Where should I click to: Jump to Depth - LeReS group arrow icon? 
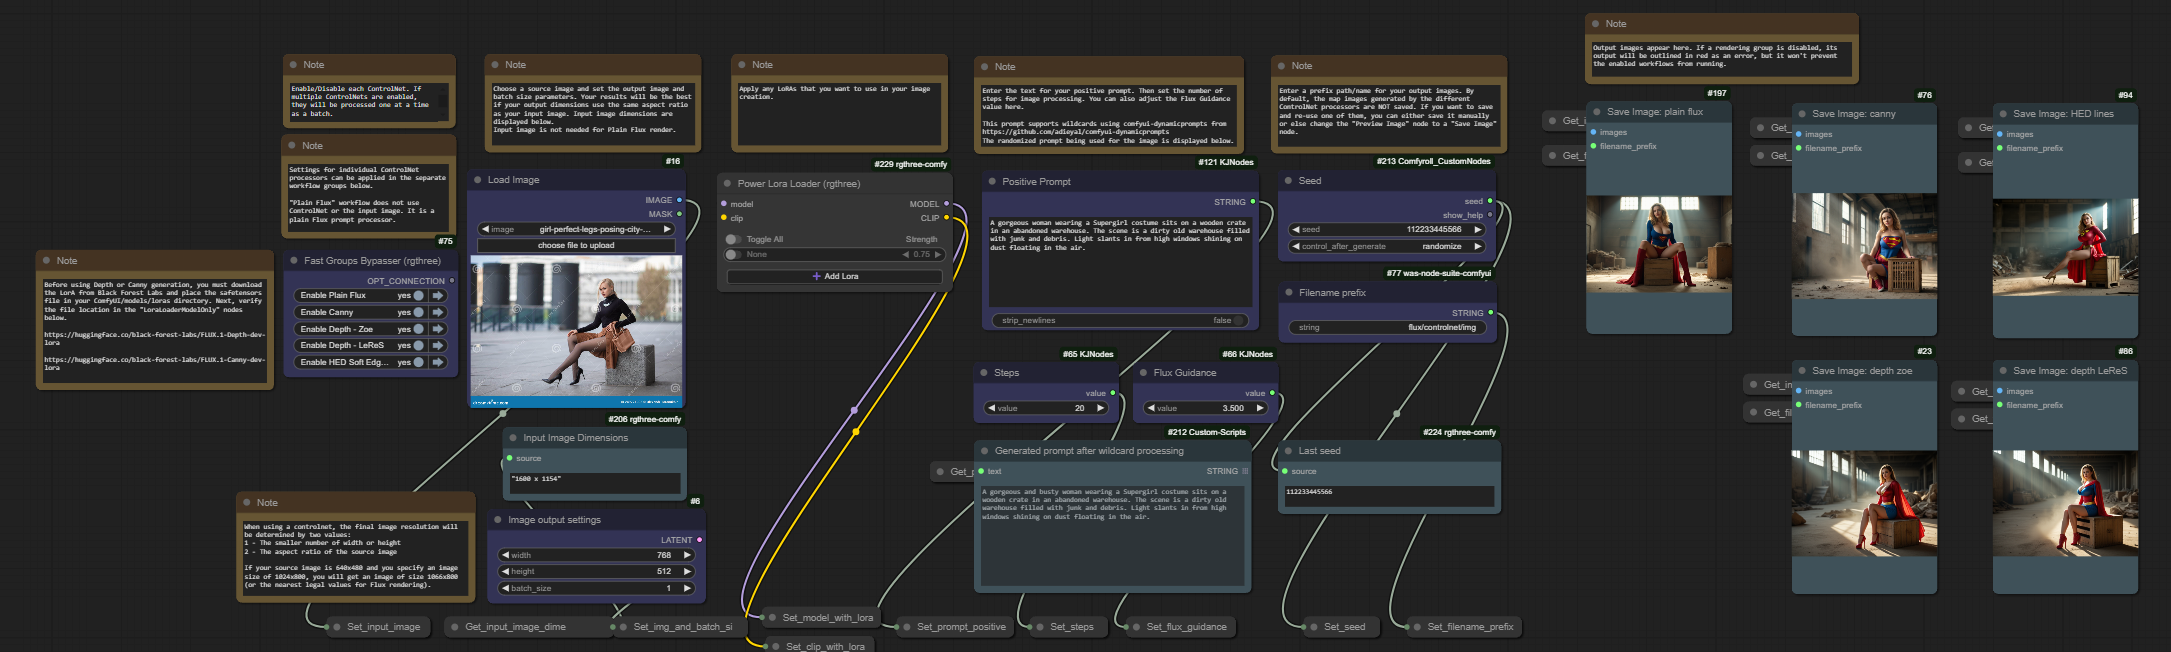pos(438,346)
